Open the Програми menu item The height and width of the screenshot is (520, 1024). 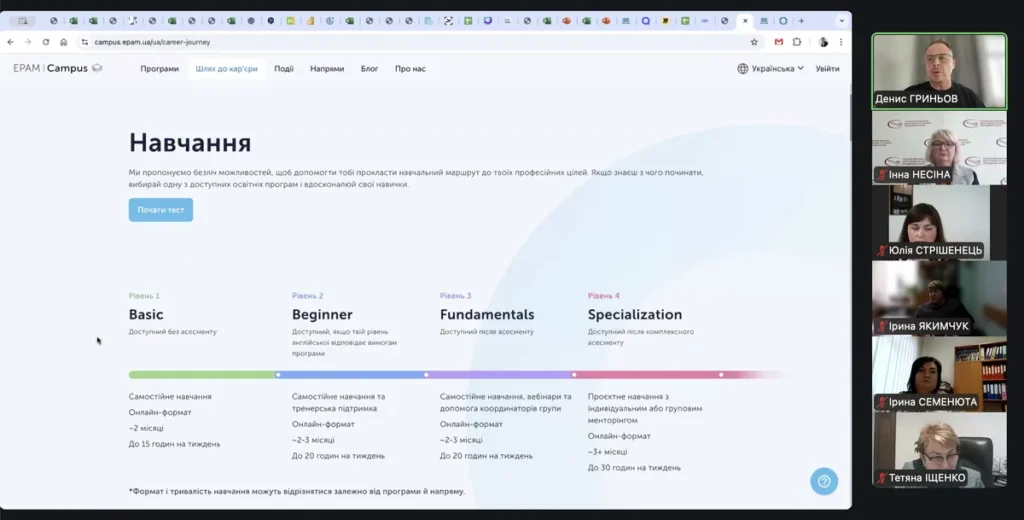pos(159,69)
